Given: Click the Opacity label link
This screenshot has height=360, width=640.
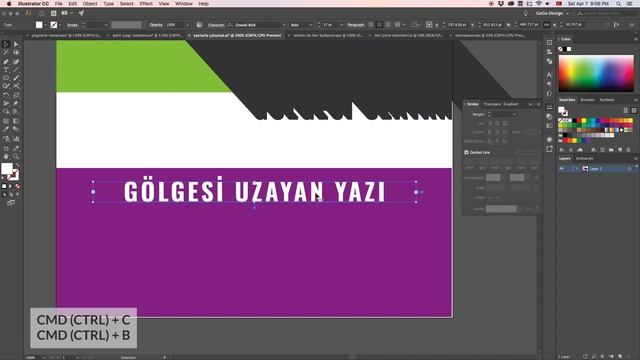Looking at the screenshot, I should coord(156,25).
